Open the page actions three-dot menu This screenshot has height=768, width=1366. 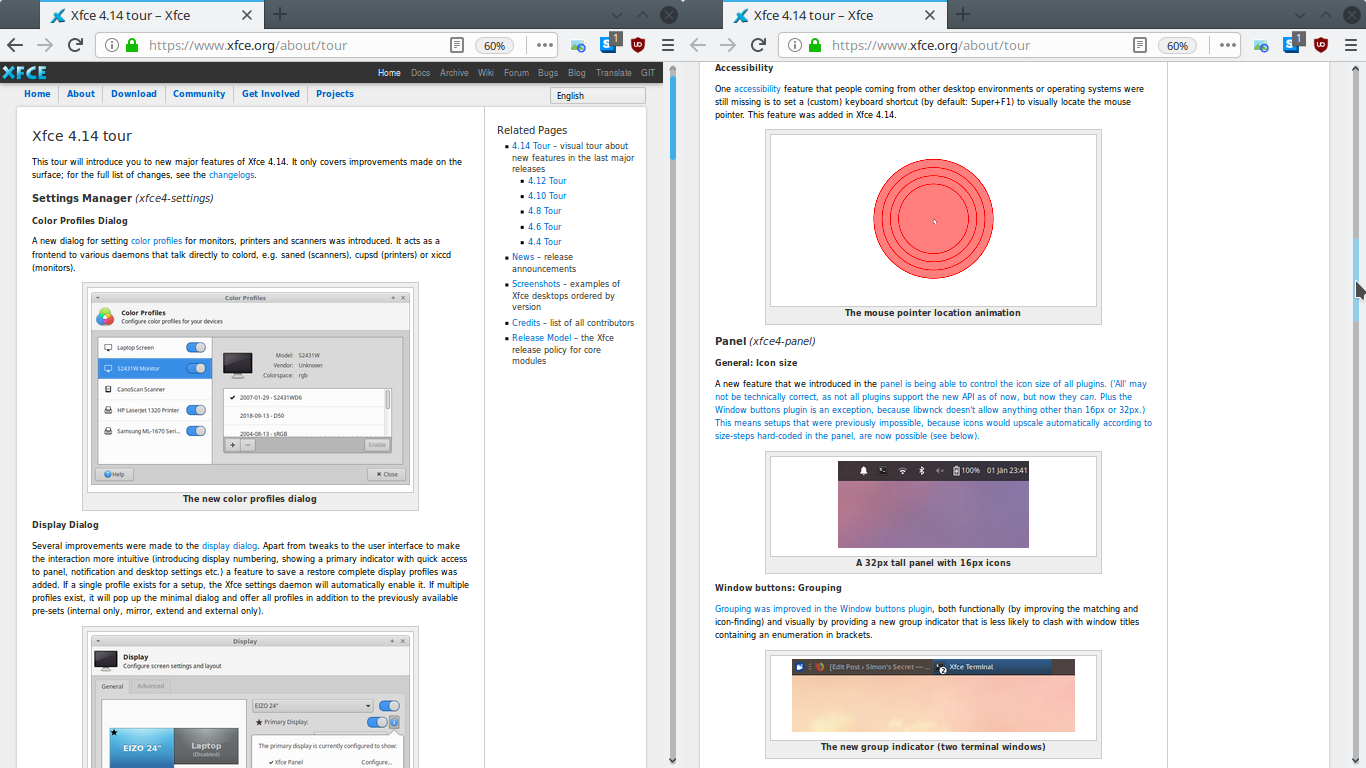pos(544,45)
